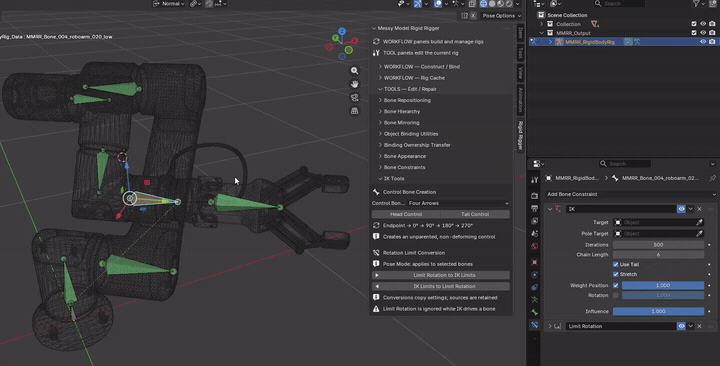Switch to the Tool sidebar tab
The height and width of the screenshot is (366, 720).
click(x=520, y=53)
